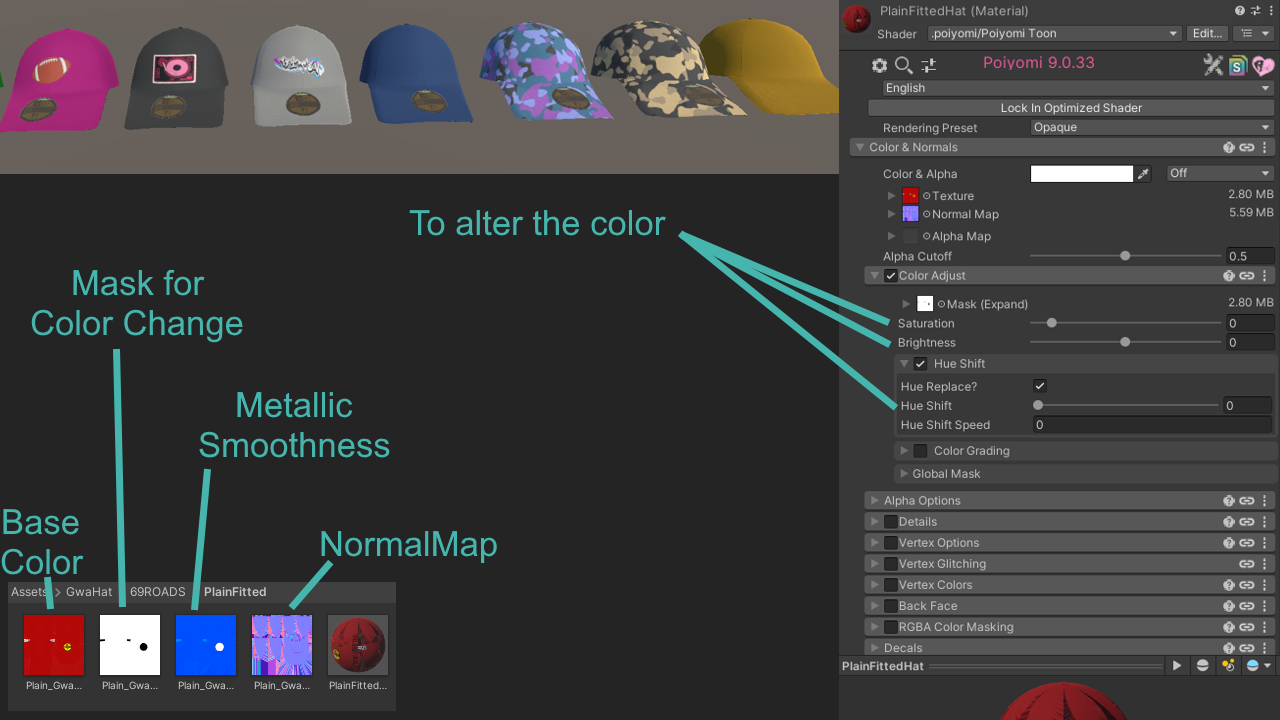Click the Lock In Optimized Shader button
This screenshot has width=1280, height=720.
pyautogui.click(x=1071, y=108)
